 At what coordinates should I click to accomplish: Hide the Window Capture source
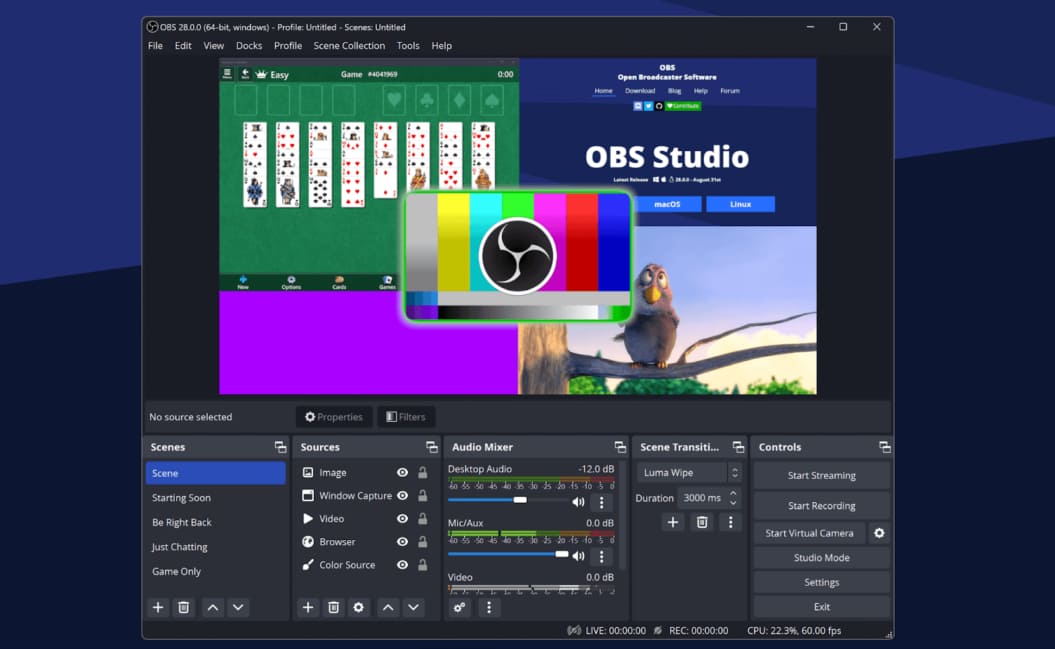coord(402,496)
